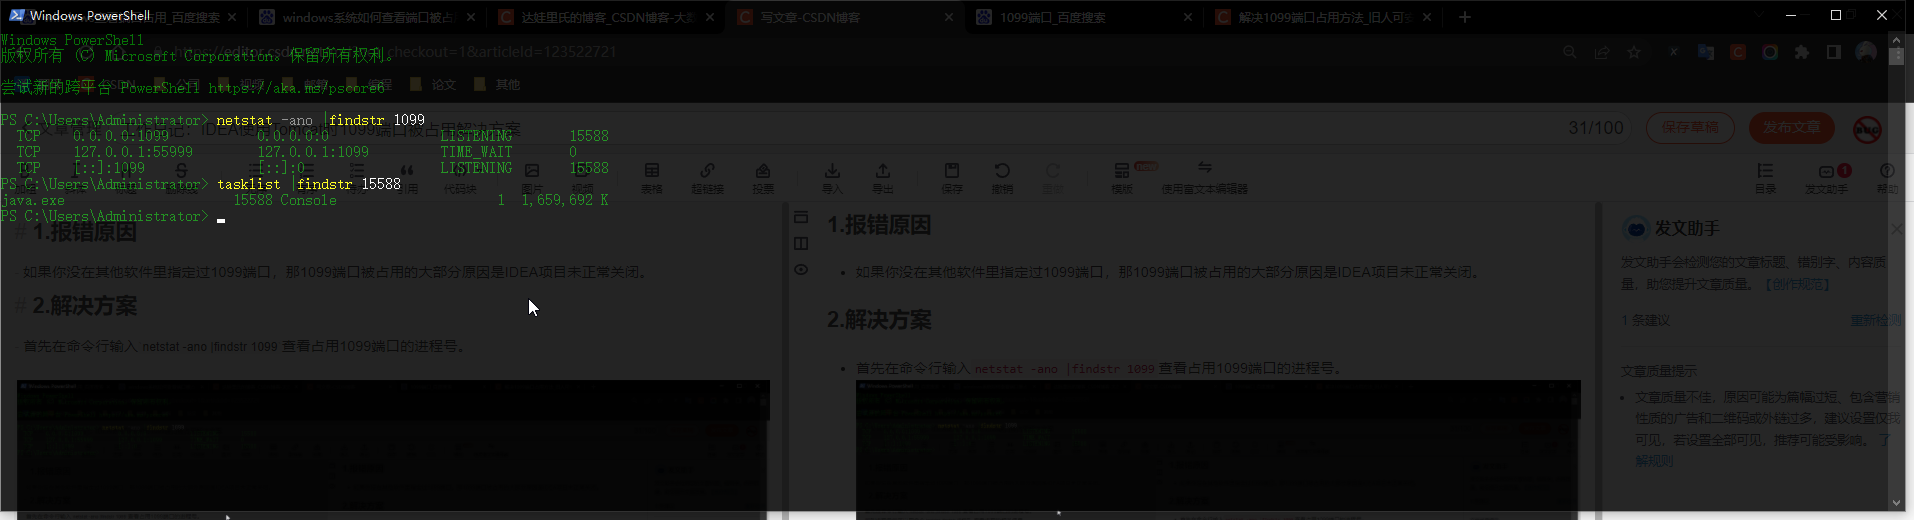Bookmark page with star icon in browser

coord(1634,52)
